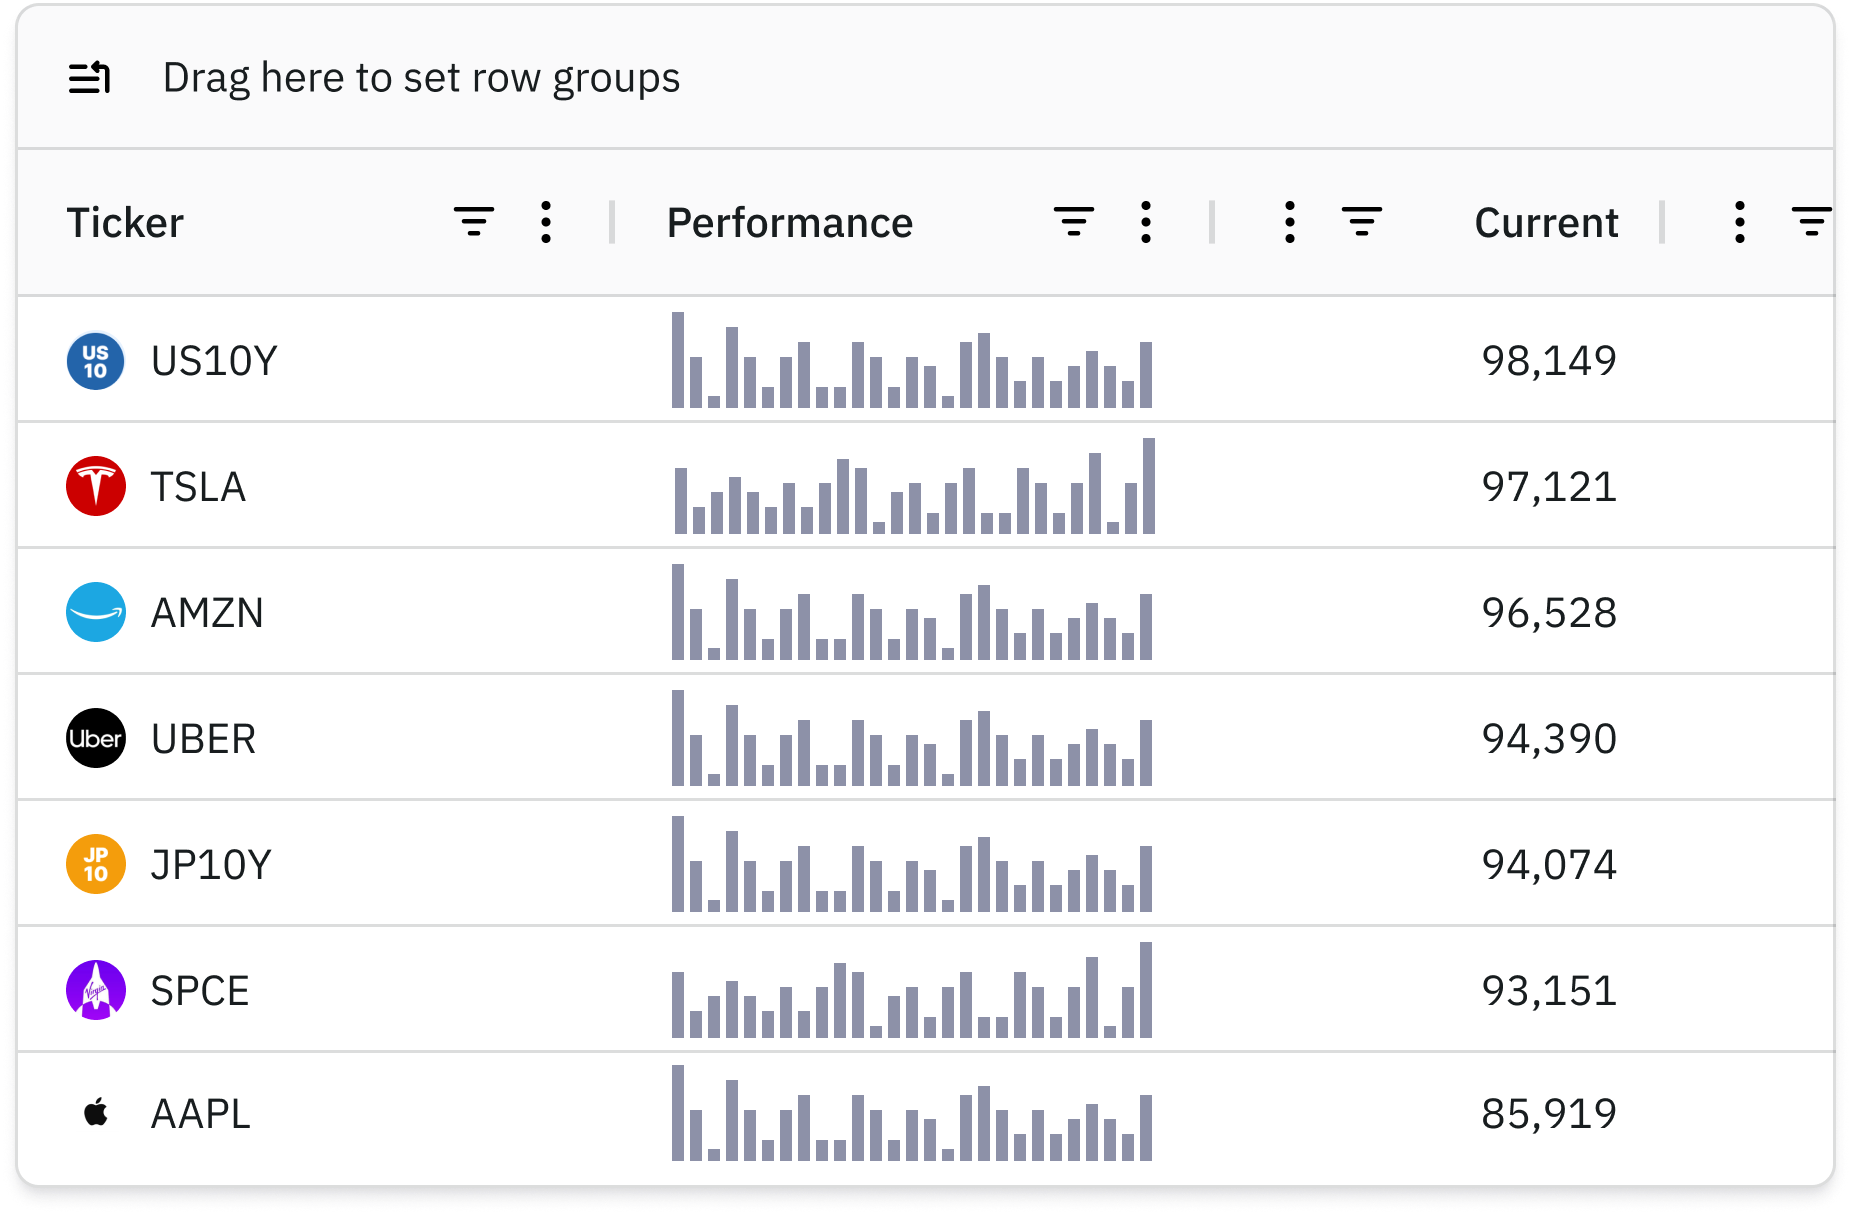Sort by the Current column header
This screenshot has height=1215, width=1851.
click(x=1545, y=222)
